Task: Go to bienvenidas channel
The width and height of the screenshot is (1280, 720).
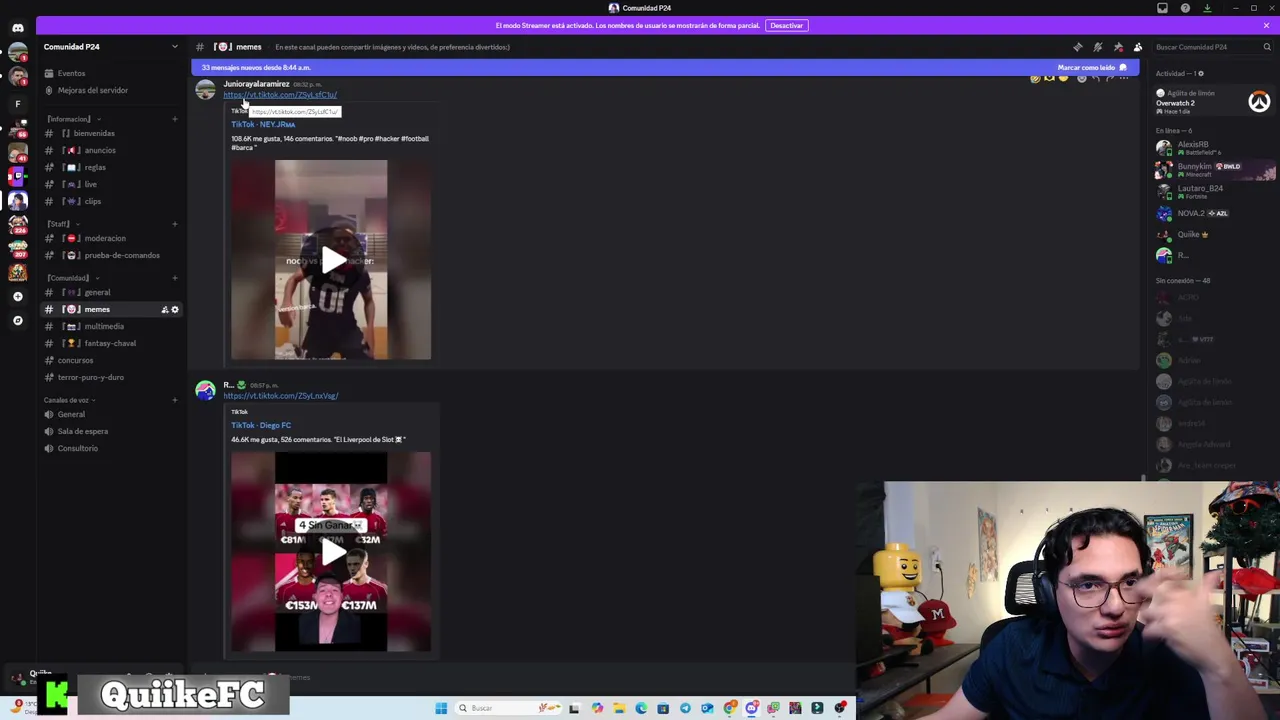Action: click(112, 133)
